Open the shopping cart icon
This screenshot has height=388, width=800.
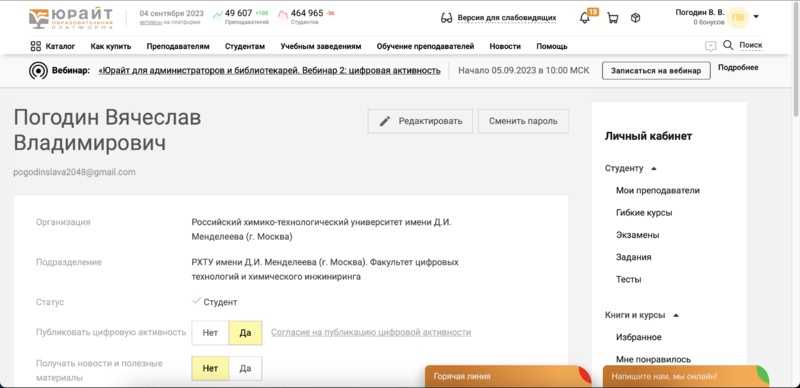[613, 18]
